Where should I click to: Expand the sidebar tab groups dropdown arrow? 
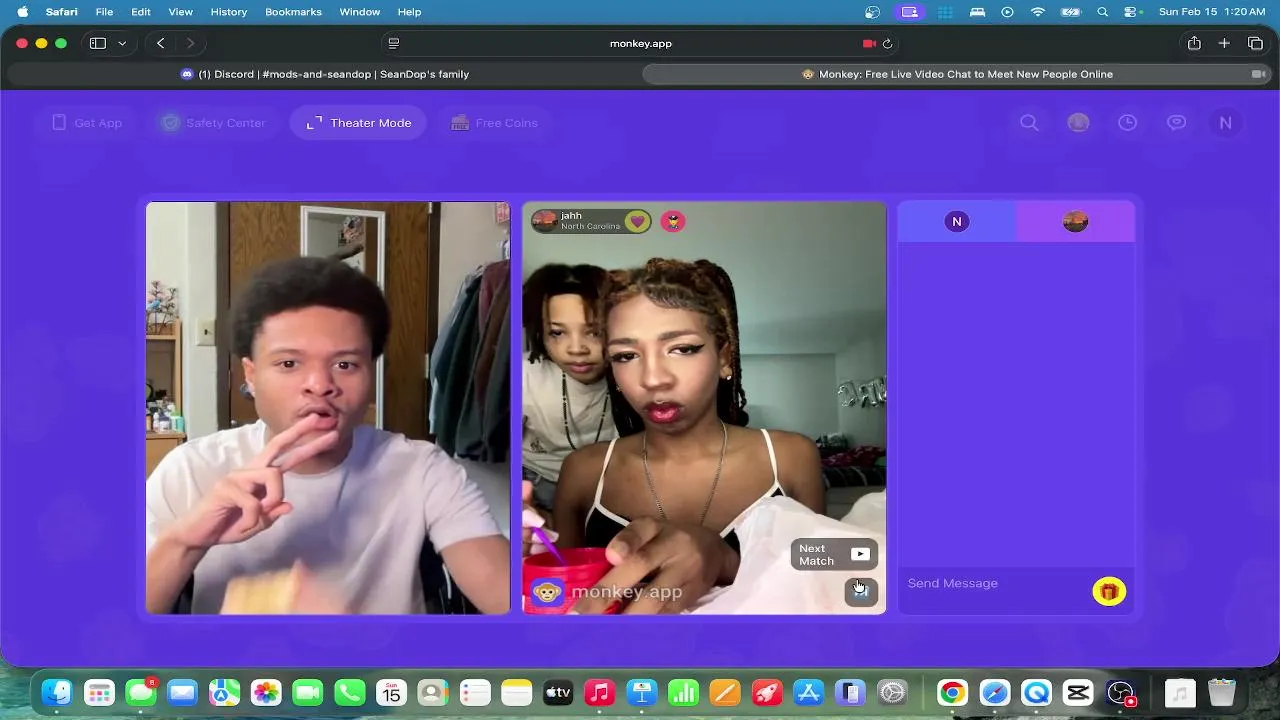pos(122,44)
